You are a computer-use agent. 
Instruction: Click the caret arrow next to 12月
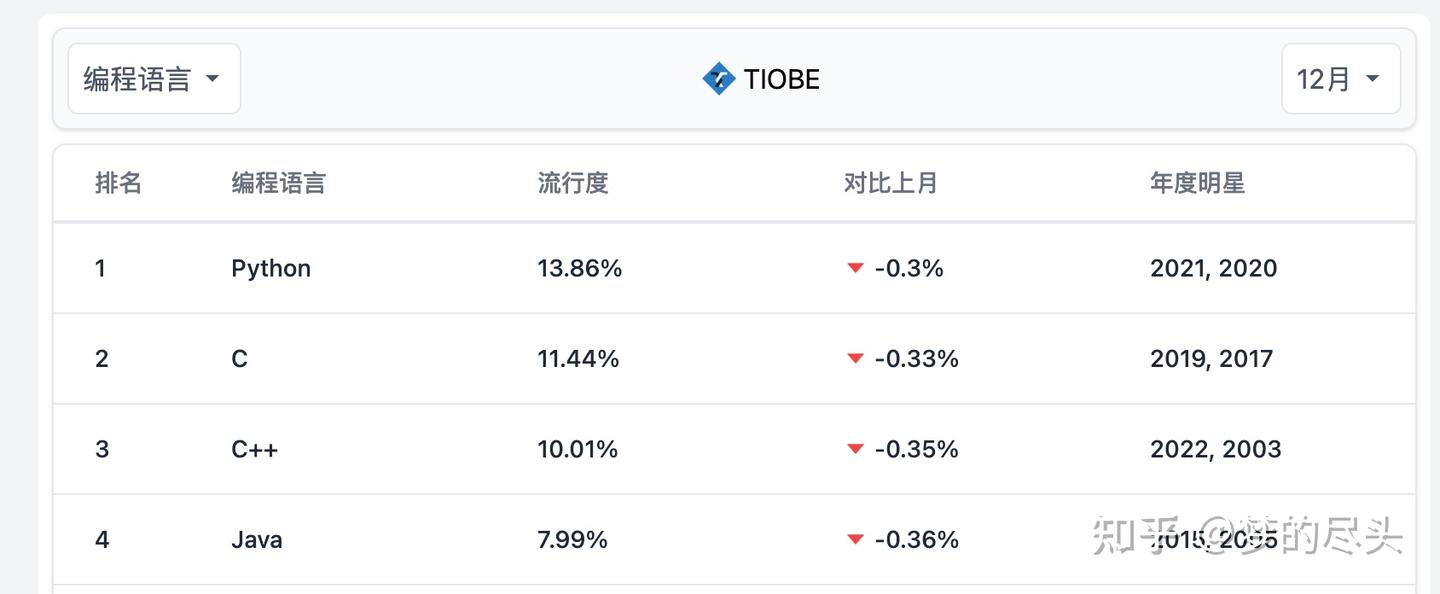1372,79
